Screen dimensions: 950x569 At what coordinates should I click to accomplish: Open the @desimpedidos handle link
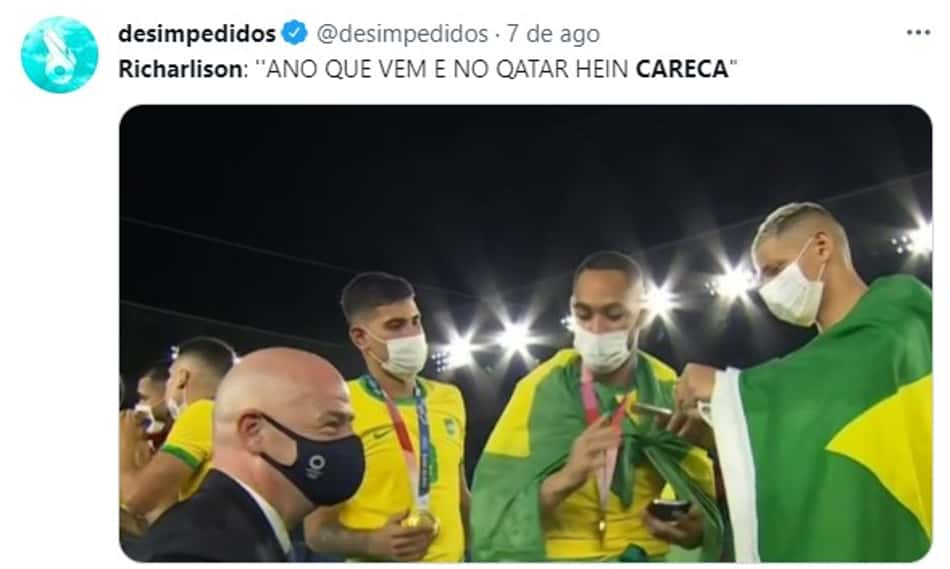click(x=402, y=34)
